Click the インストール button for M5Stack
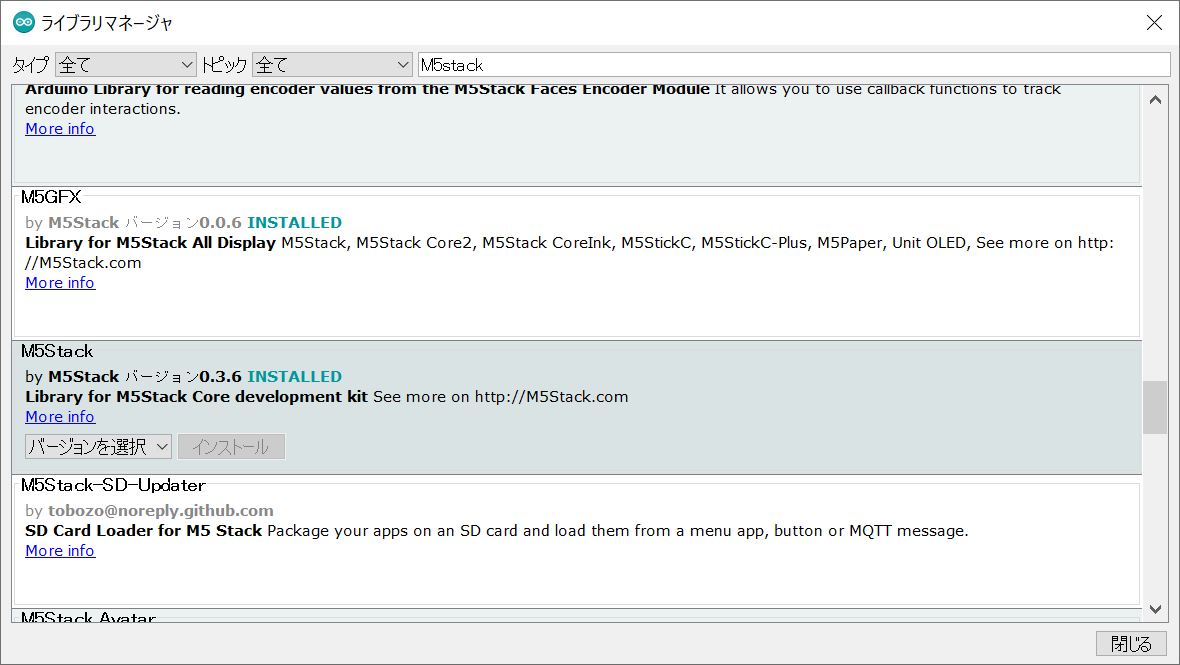 (231, 447)
